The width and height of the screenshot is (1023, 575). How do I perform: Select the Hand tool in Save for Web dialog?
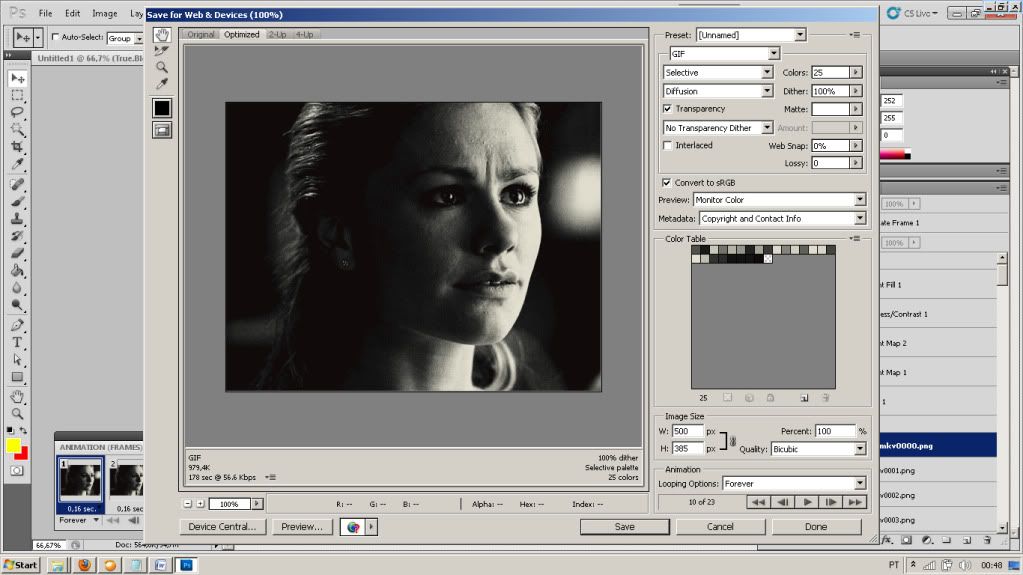tap(161, 34)
